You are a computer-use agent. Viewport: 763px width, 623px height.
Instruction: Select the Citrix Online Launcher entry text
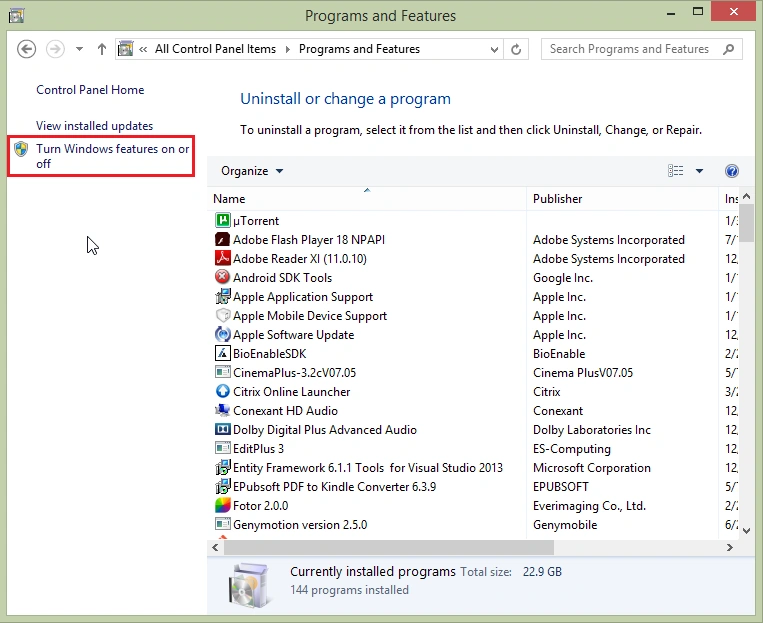point(291,391)
